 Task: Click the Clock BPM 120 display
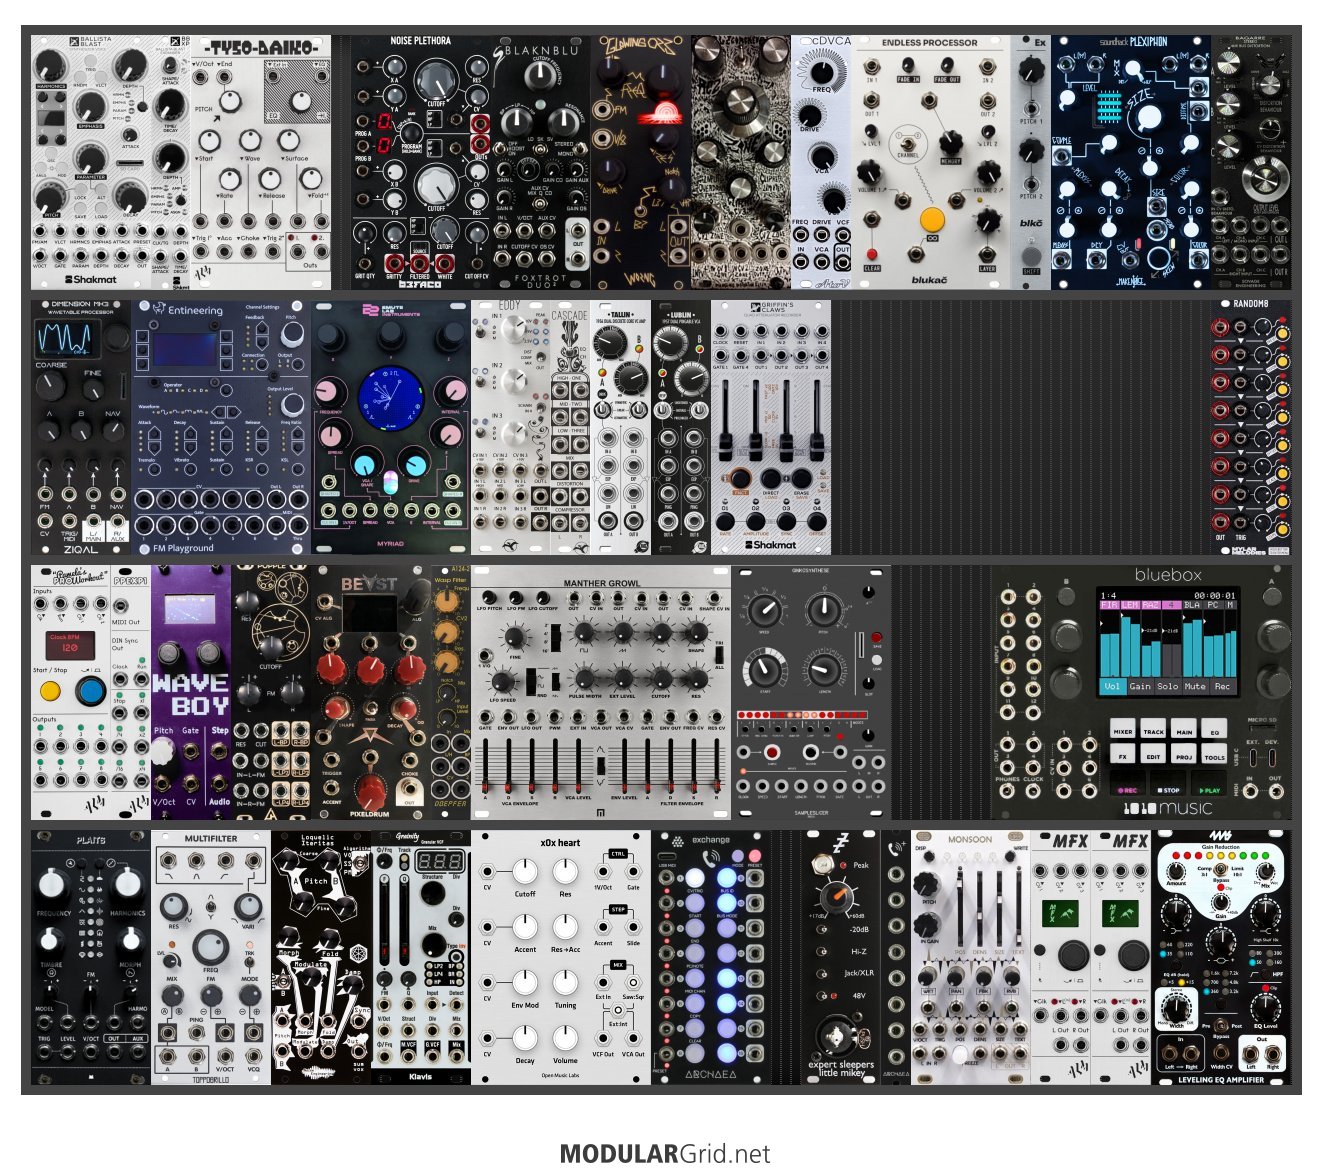tap(70, 644)
